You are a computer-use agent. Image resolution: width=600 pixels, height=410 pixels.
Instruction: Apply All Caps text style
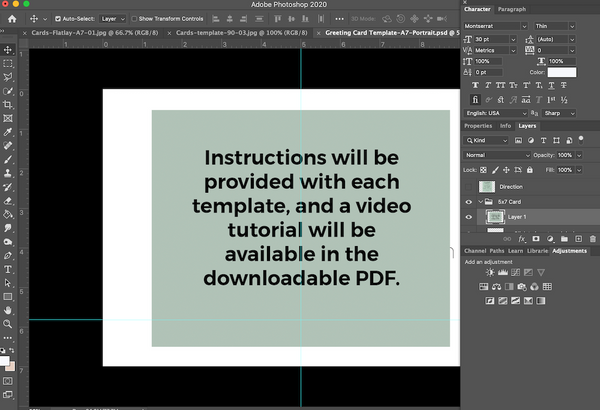(501, 85)
